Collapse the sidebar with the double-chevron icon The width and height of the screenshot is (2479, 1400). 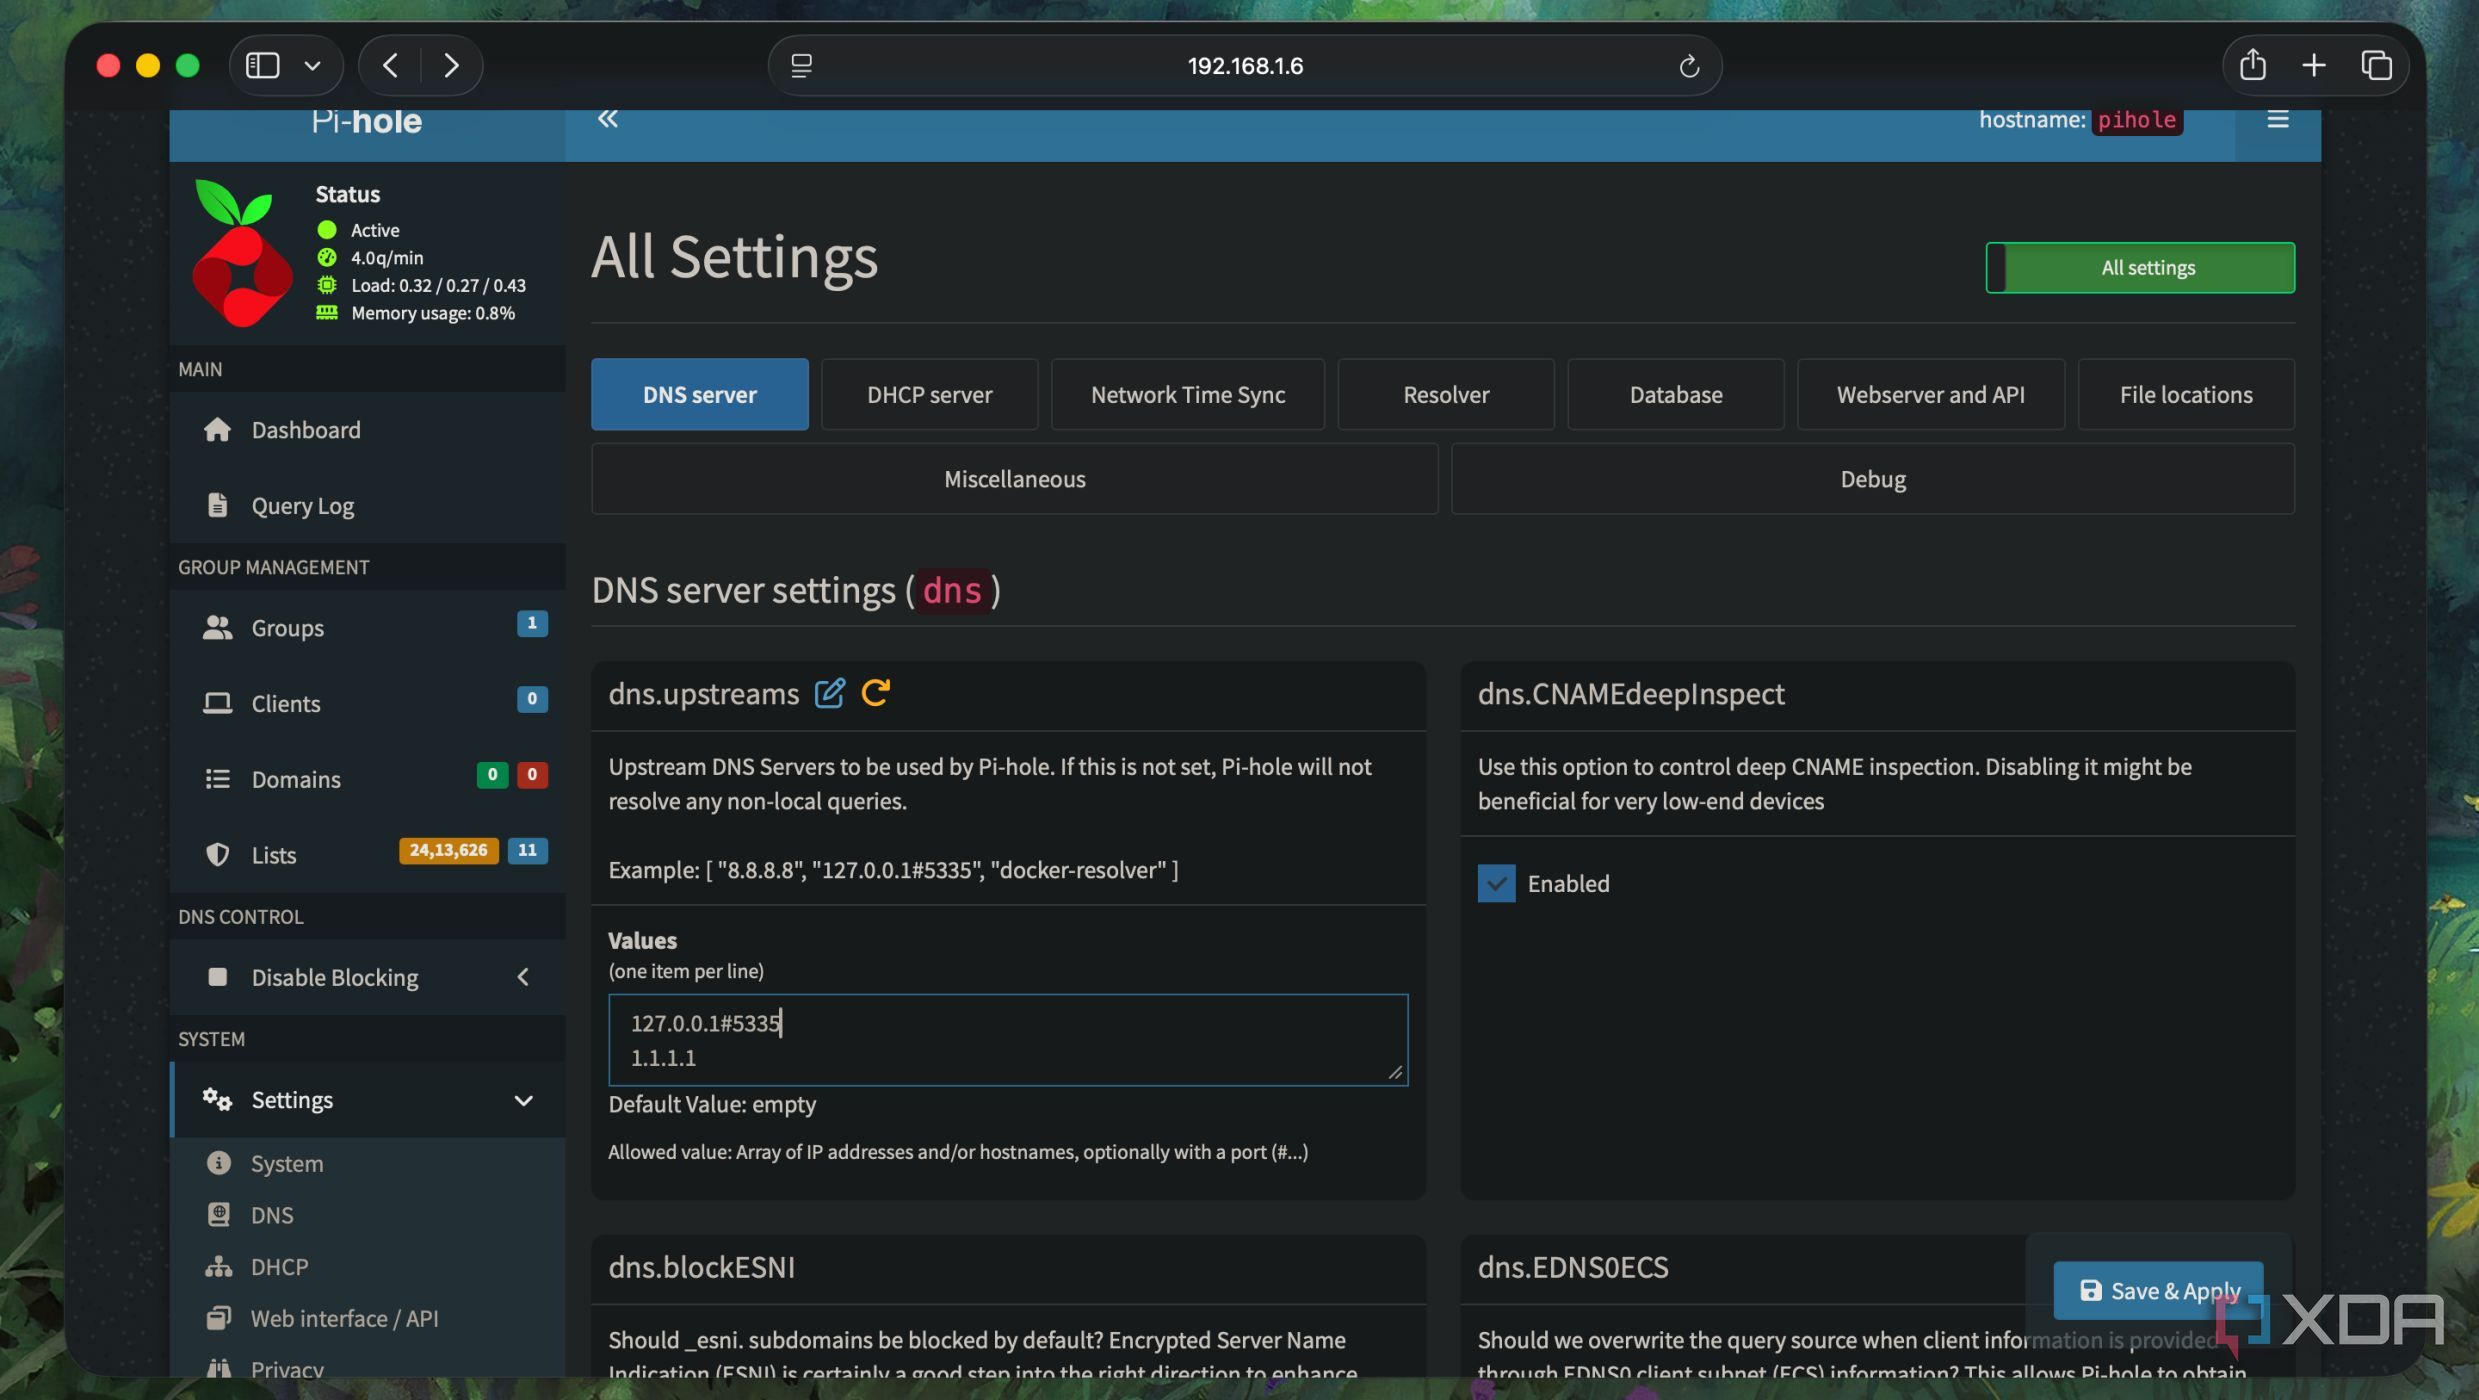pyautogui.click(x=608, y=119)
